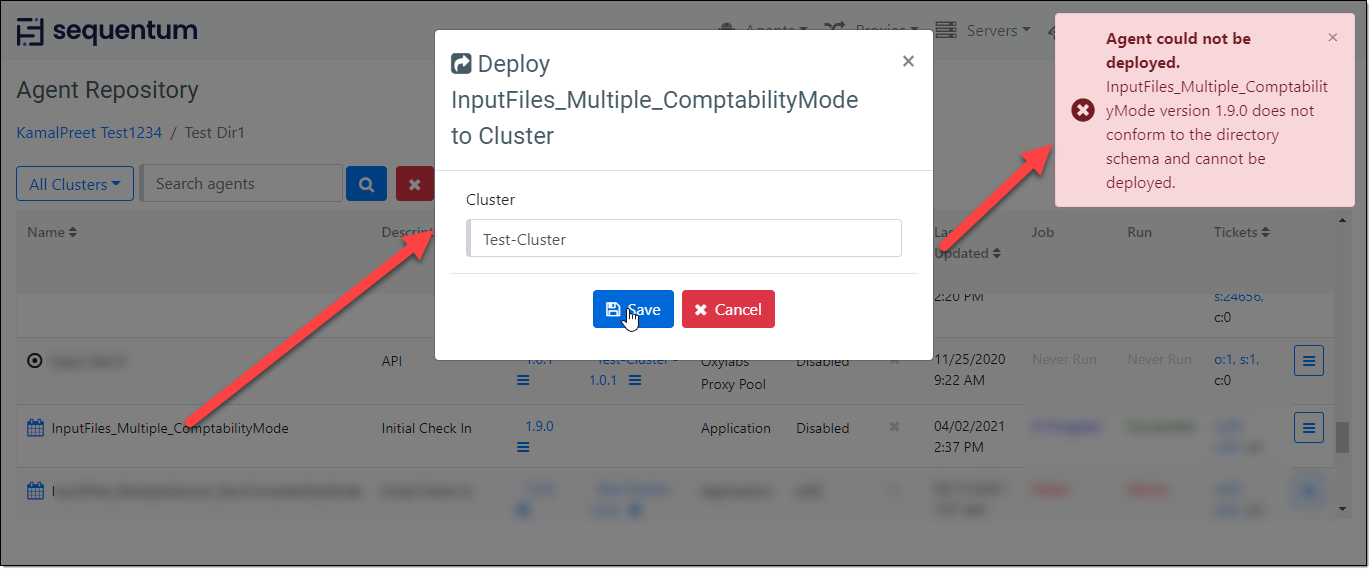Click the red error icon in the notification

(x=1082, y=110)
